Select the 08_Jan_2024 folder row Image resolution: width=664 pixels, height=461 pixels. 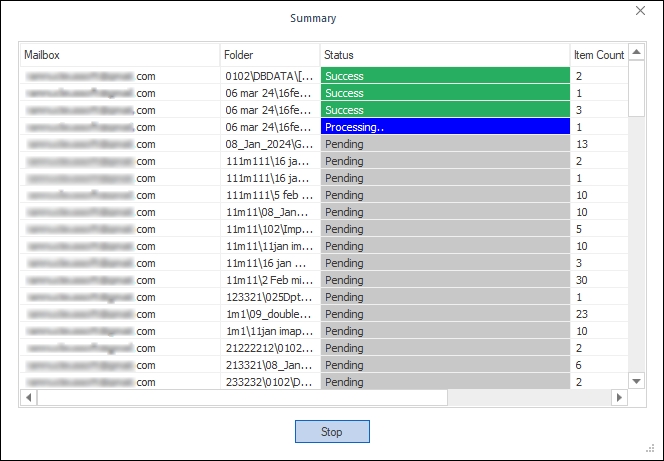point(269,144)
